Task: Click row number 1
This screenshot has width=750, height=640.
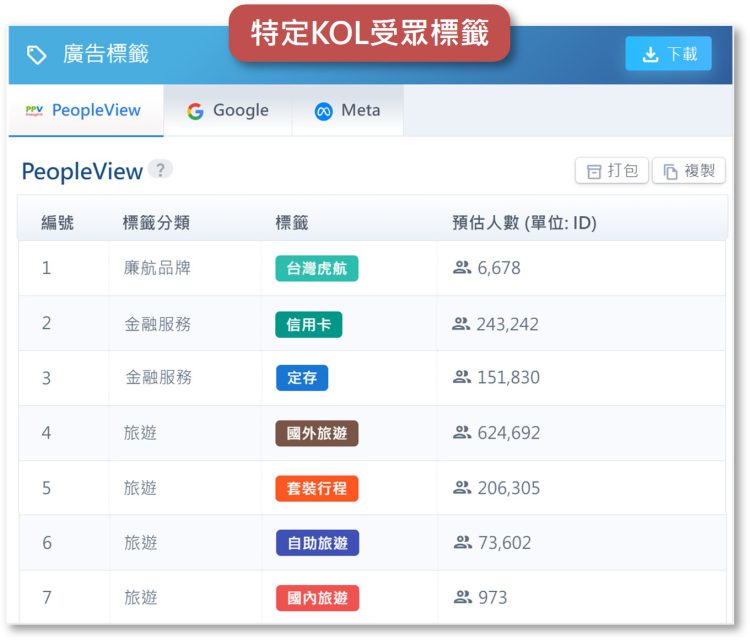Action: tap(46, 268)
